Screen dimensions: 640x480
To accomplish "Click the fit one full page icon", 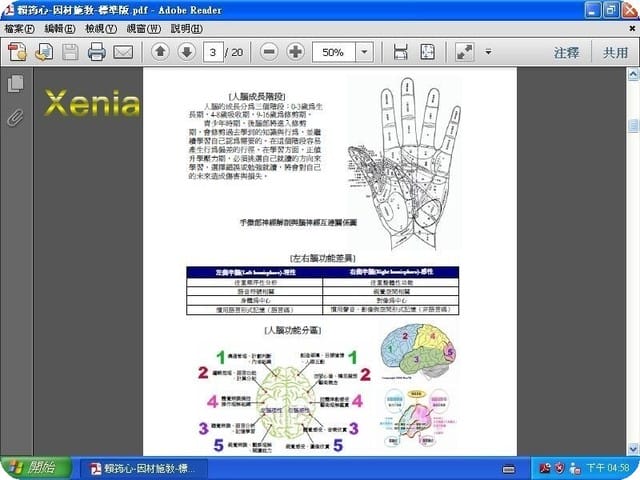I will tap(427, 52).
